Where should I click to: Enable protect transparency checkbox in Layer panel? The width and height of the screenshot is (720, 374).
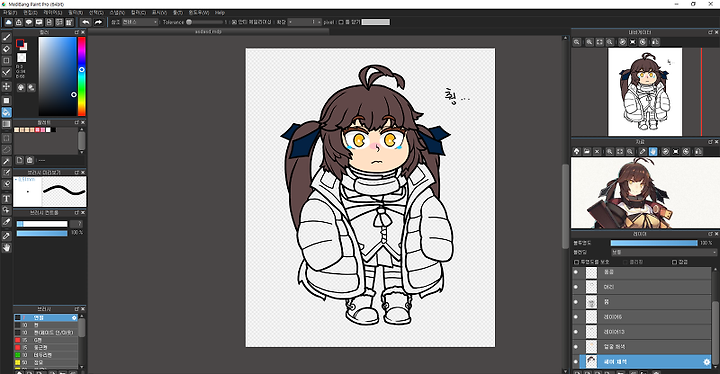pos(577,262)
